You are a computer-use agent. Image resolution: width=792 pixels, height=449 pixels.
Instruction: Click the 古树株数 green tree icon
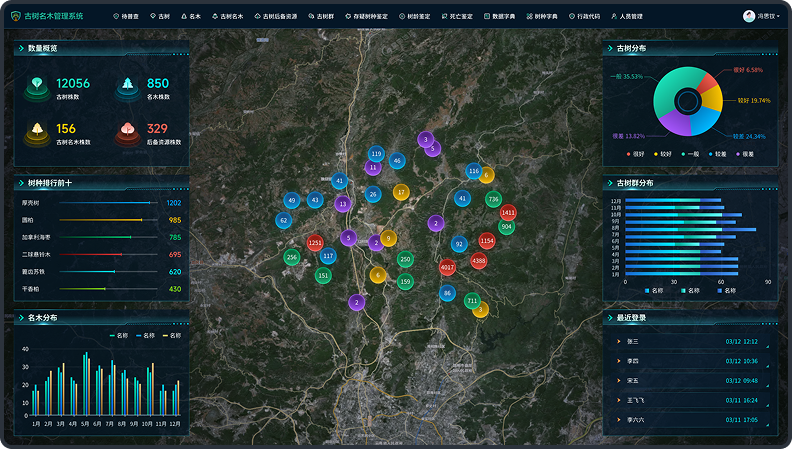37,87
